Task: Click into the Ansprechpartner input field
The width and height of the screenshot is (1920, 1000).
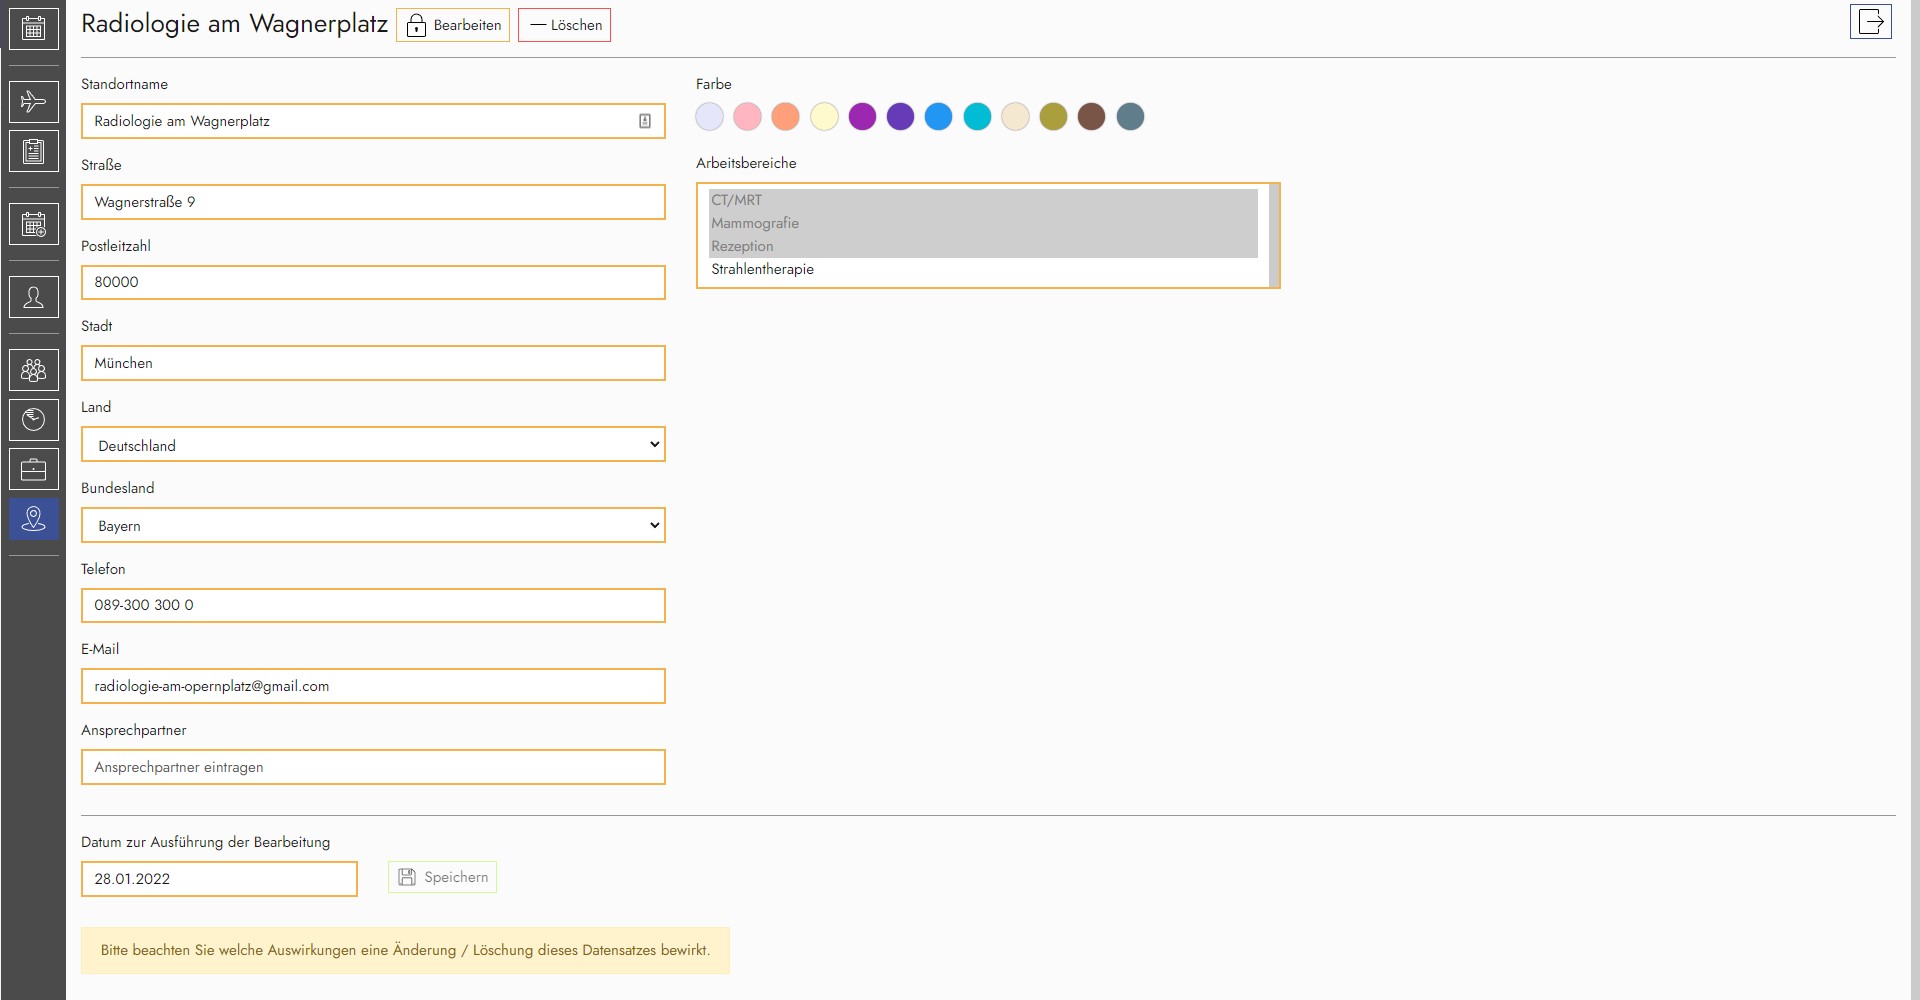Action: point(373,767)
